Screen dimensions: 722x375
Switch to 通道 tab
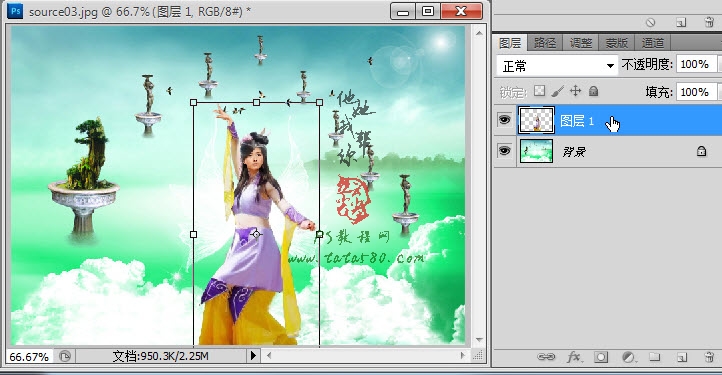(x=653, y=43)
